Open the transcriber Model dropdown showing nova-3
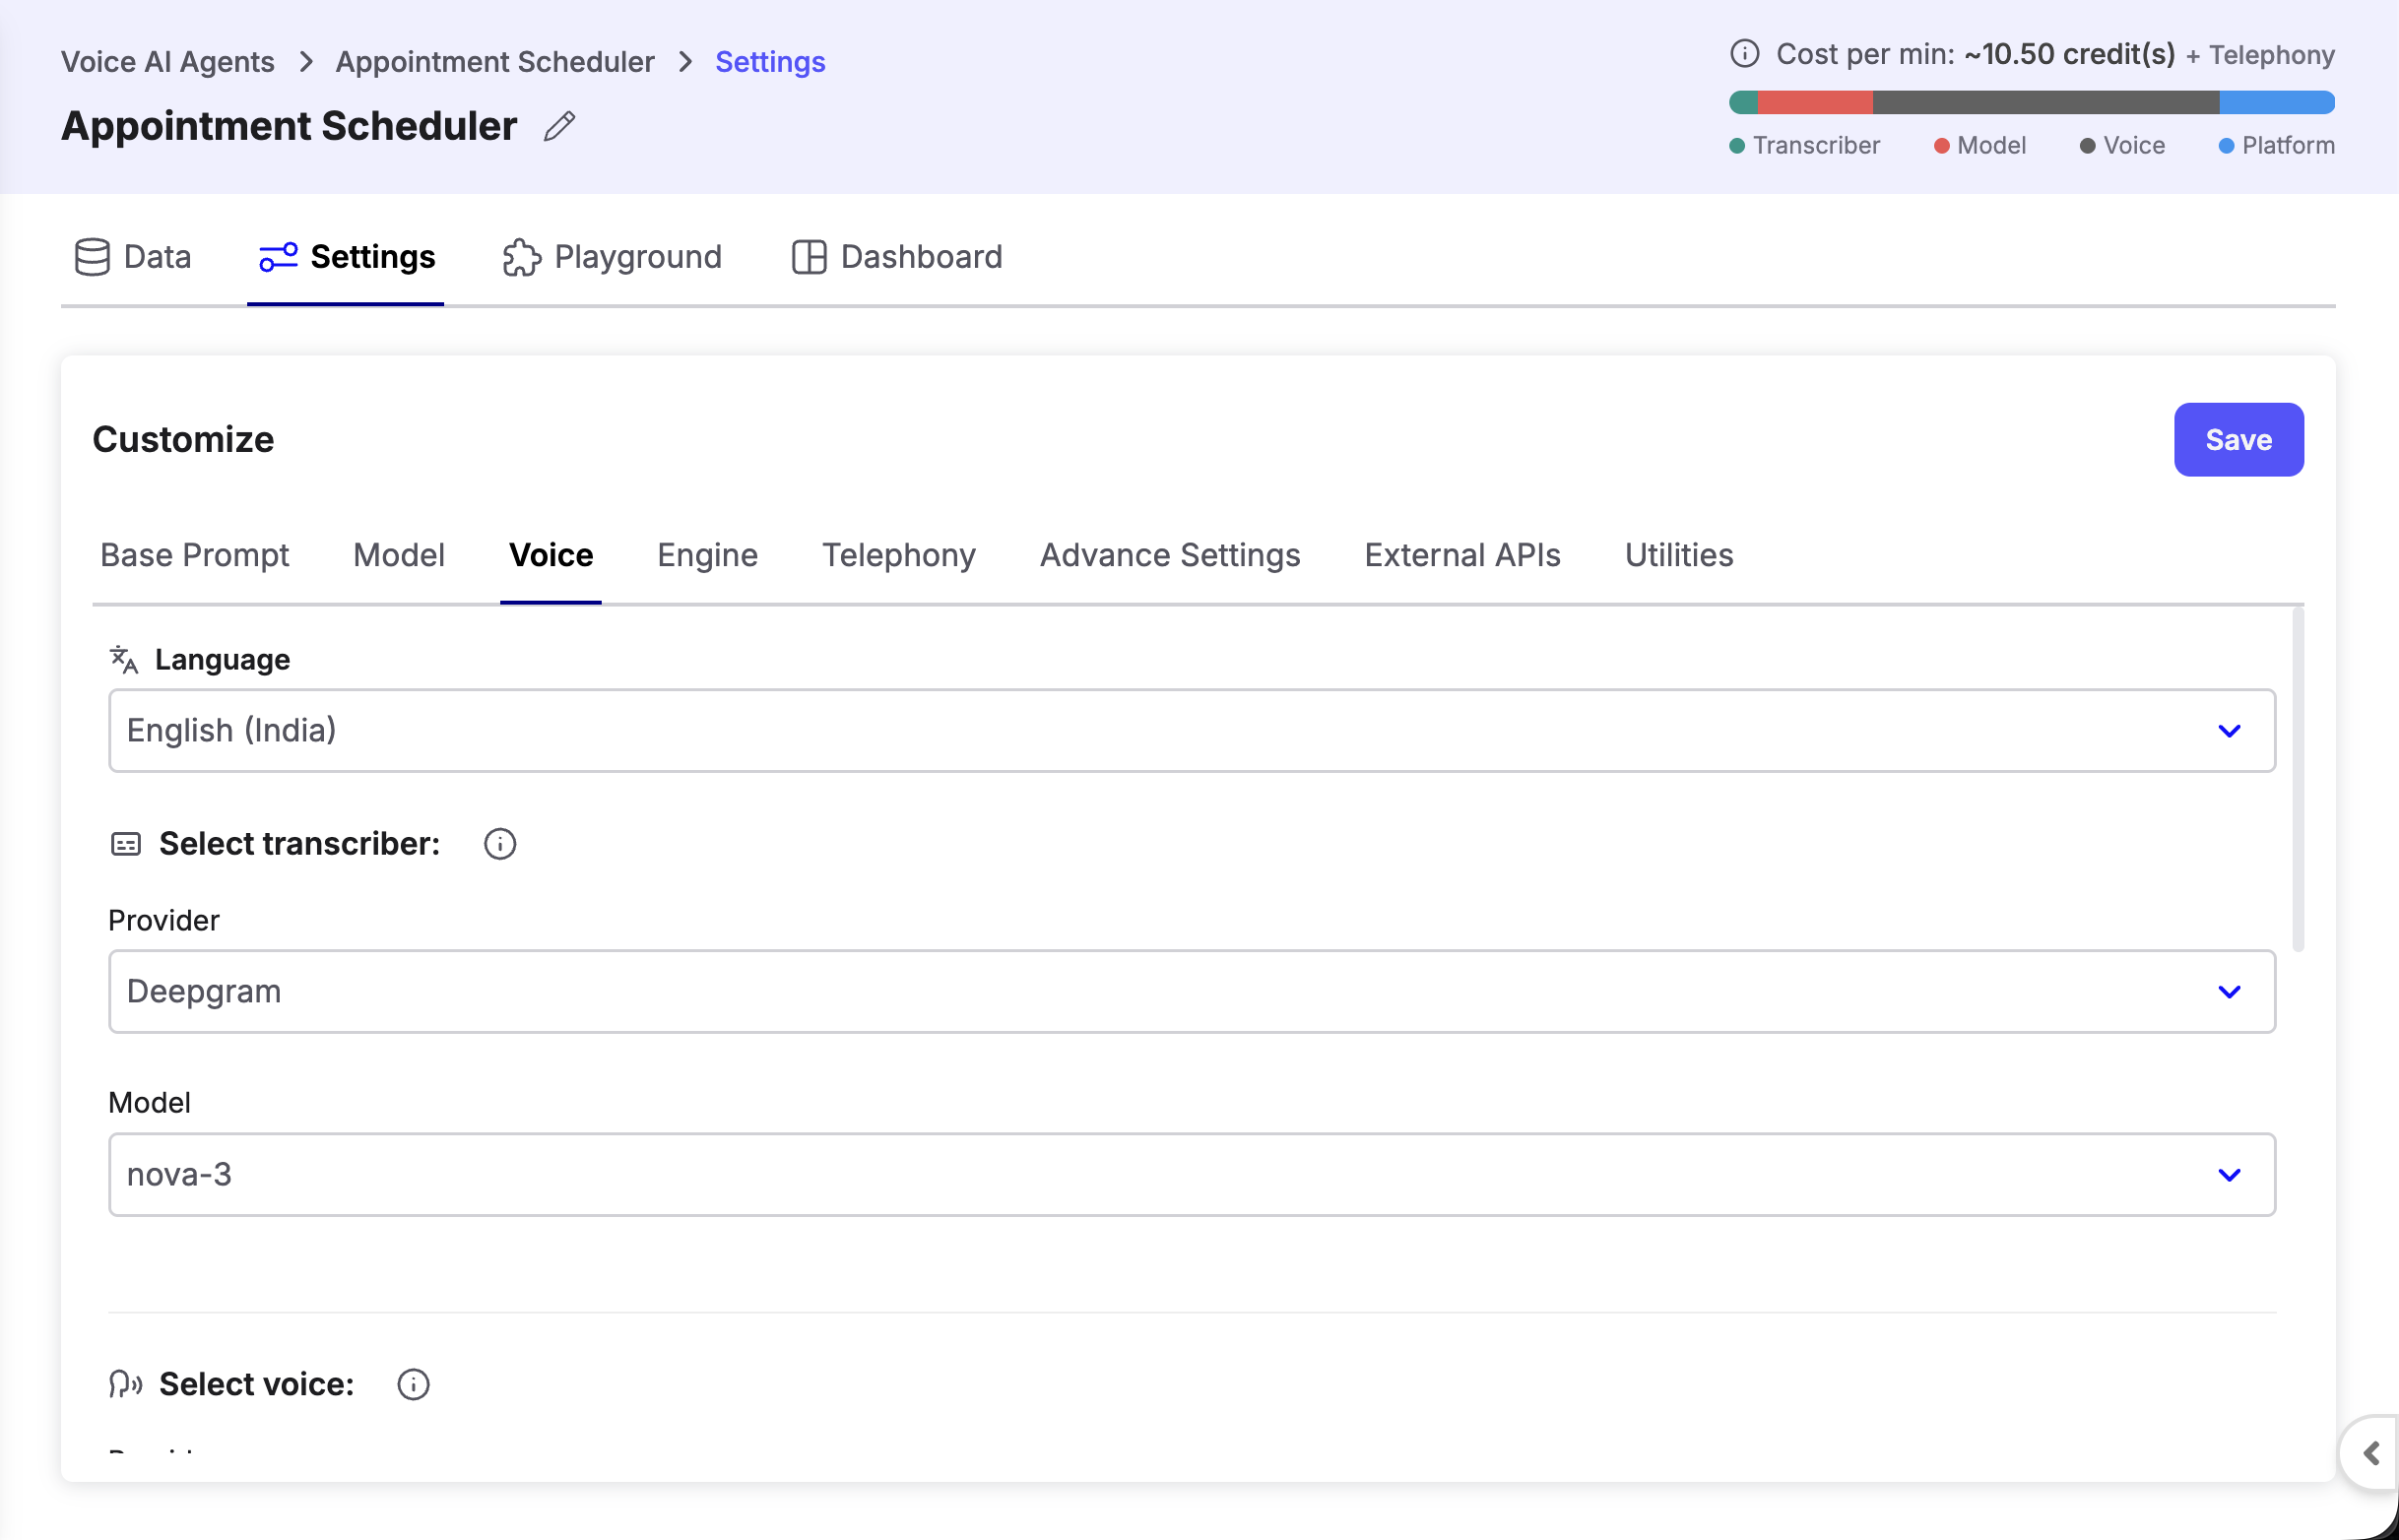The width and height of the screenshot is (2399, 1540). point(1191,1174)
